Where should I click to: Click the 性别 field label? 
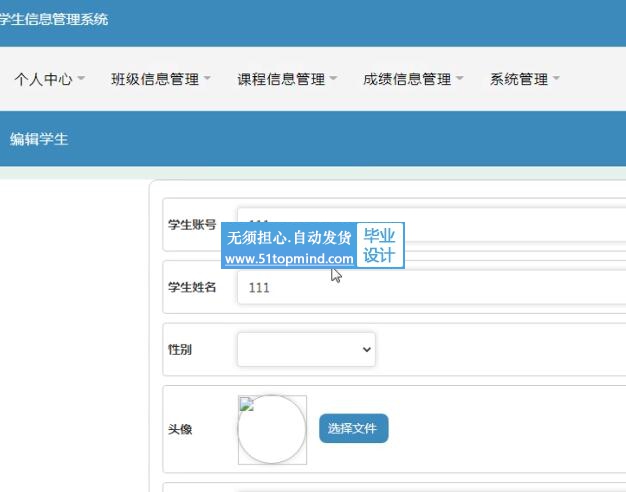pos(180,350)
